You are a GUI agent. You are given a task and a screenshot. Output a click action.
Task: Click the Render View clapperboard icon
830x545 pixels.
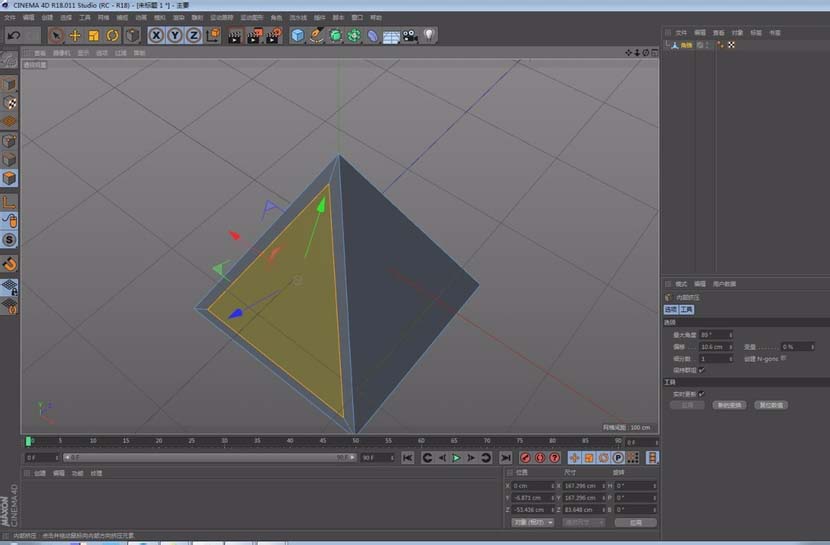point(234,35)
